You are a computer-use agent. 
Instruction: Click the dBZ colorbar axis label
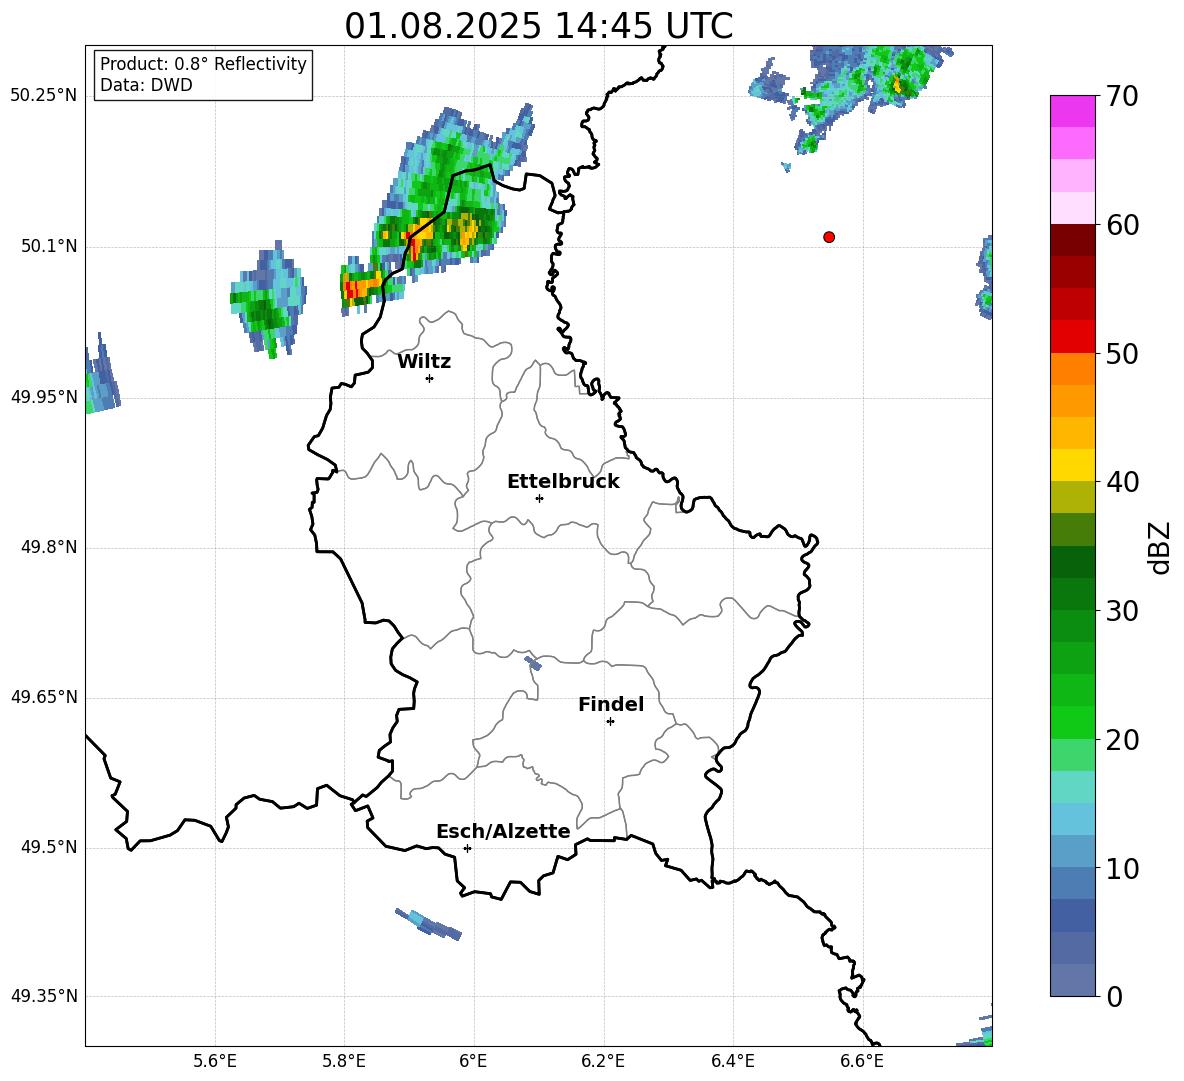(x=1159, y=547)
